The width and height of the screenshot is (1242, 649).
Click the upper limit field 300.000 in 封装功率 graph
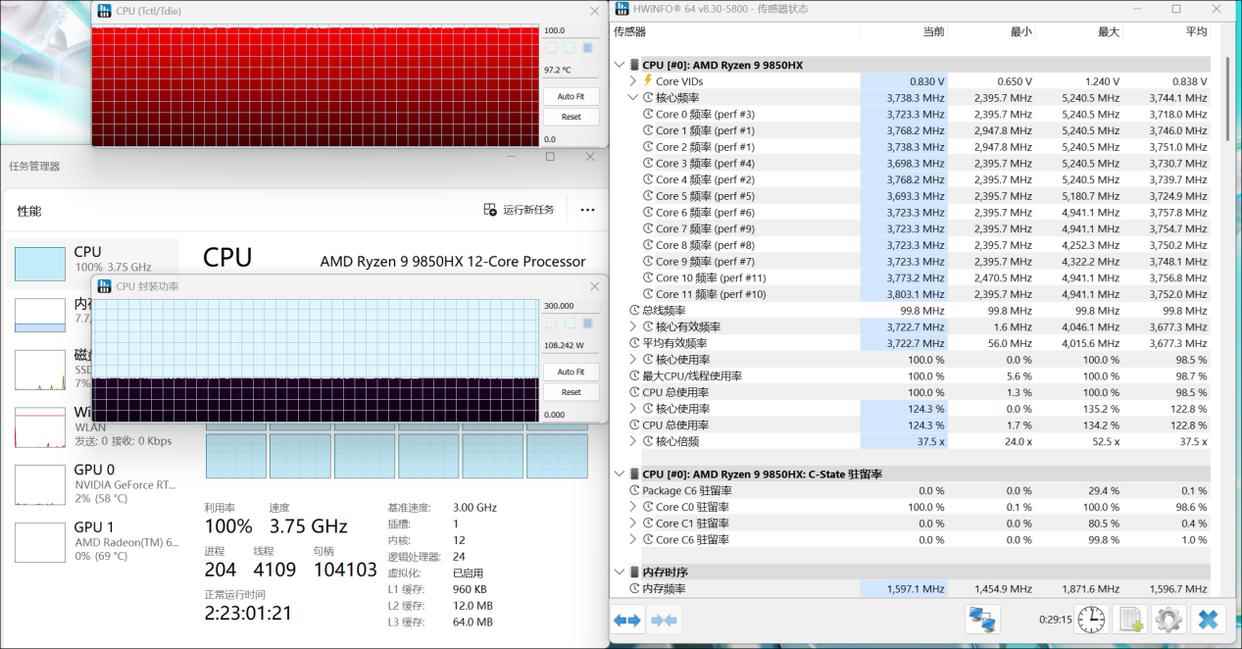[x=570, y=306]
